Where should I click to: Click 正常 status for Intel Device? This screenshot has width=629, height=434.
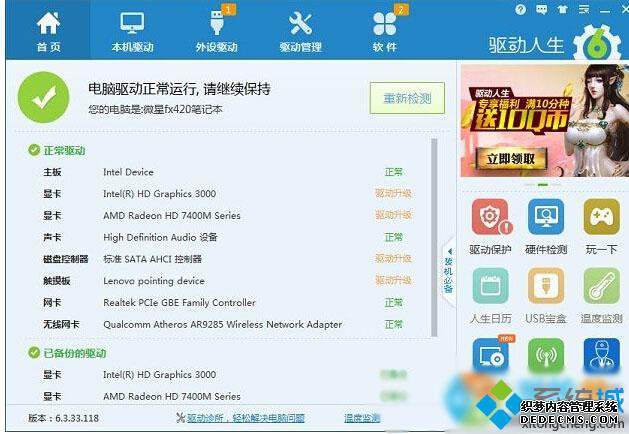point(394,172)
